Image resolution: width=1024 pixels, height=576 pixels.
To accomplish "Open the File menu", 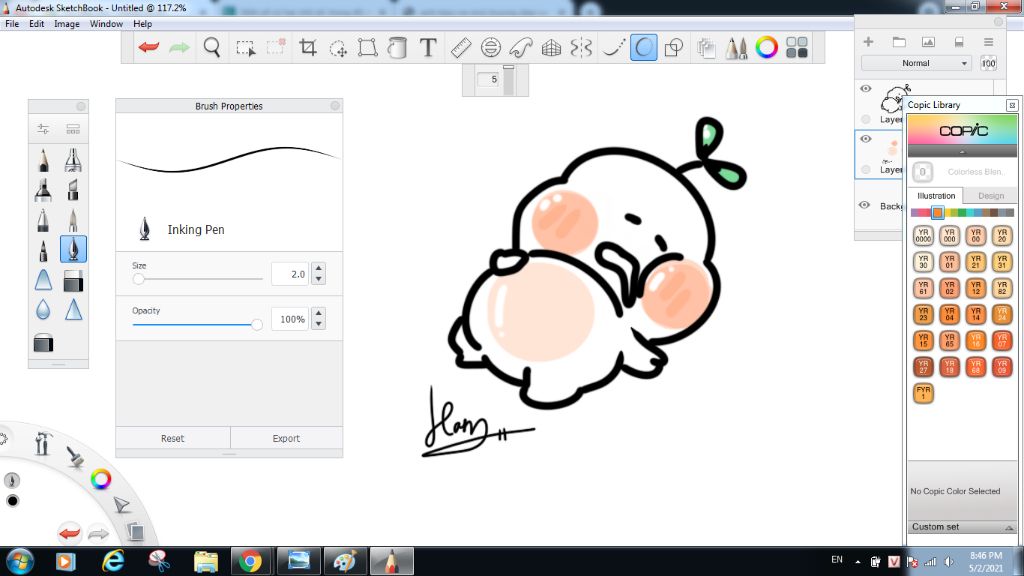I will click(x=12, y=24).
